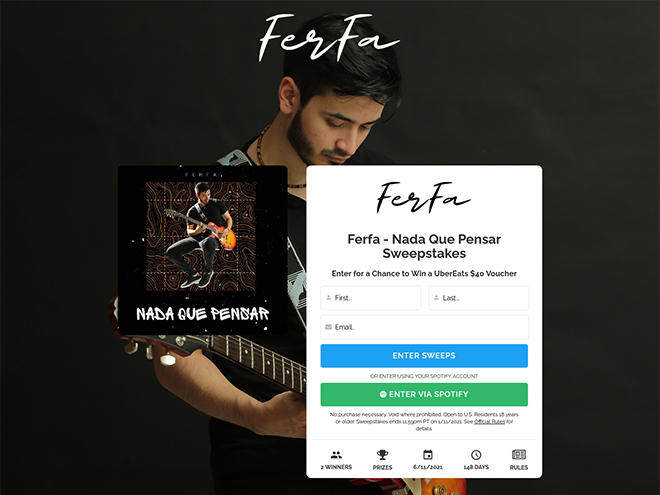Focus the Last name input field
The height and width of the screenshot is (495, 660).
click(479, 298)
